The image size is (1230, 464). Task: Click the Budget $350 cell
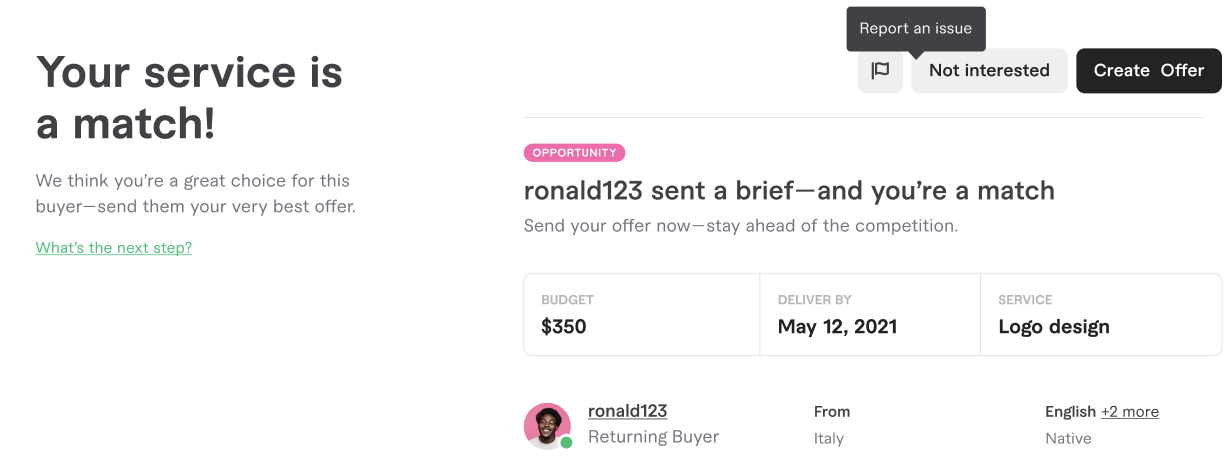pos(641,314)
